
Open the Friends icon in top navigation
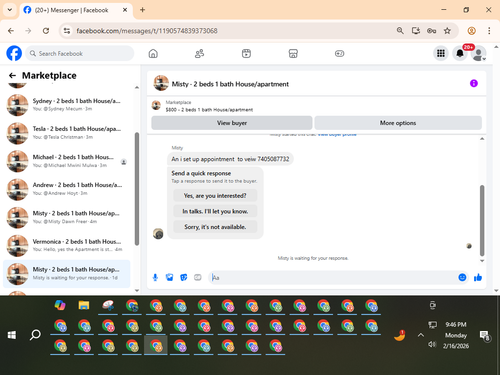199,53
